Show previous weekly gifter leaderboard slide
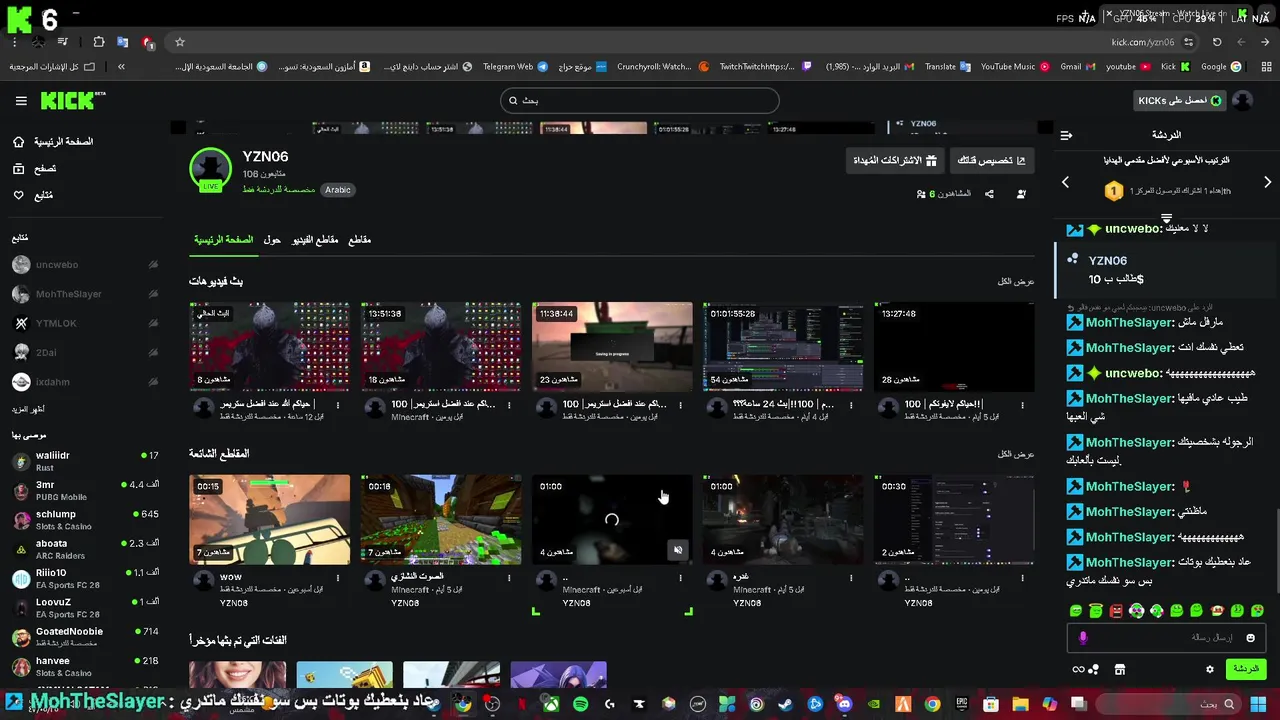 click(1065, 182)
